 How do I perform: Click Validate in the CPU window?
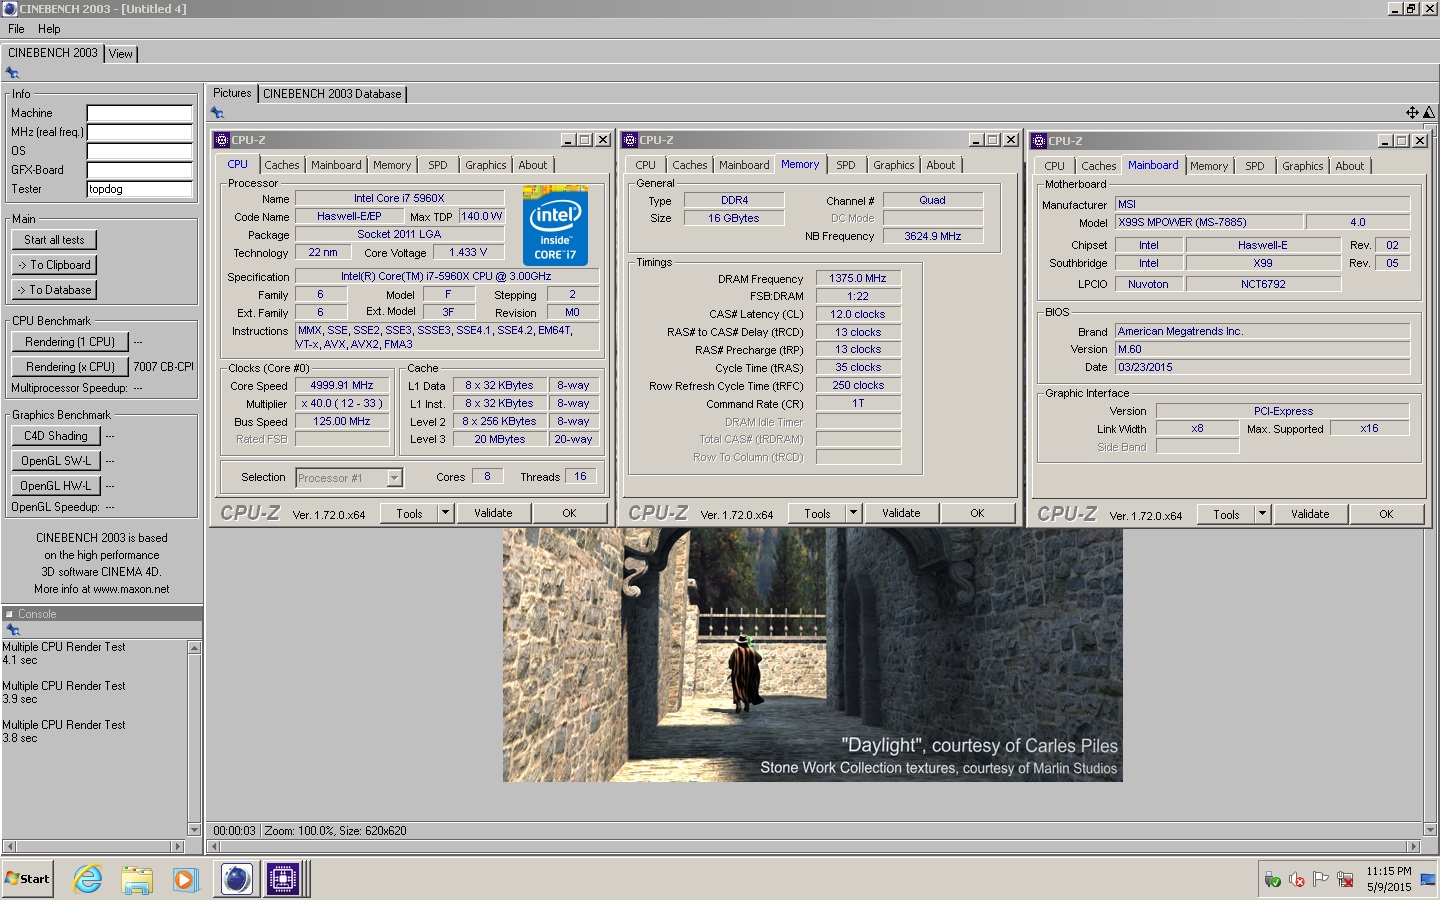point(493,513)
